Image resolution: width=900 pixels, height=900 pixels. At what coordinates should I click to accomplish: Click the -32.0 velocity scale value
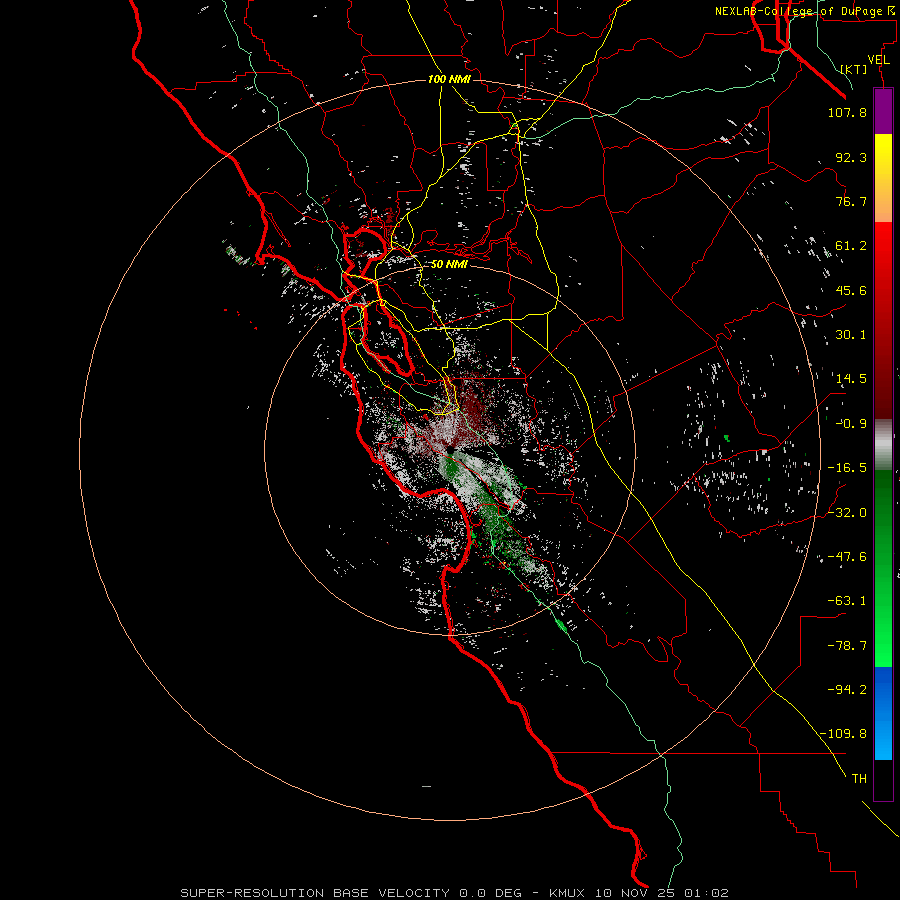pos(847,513)
